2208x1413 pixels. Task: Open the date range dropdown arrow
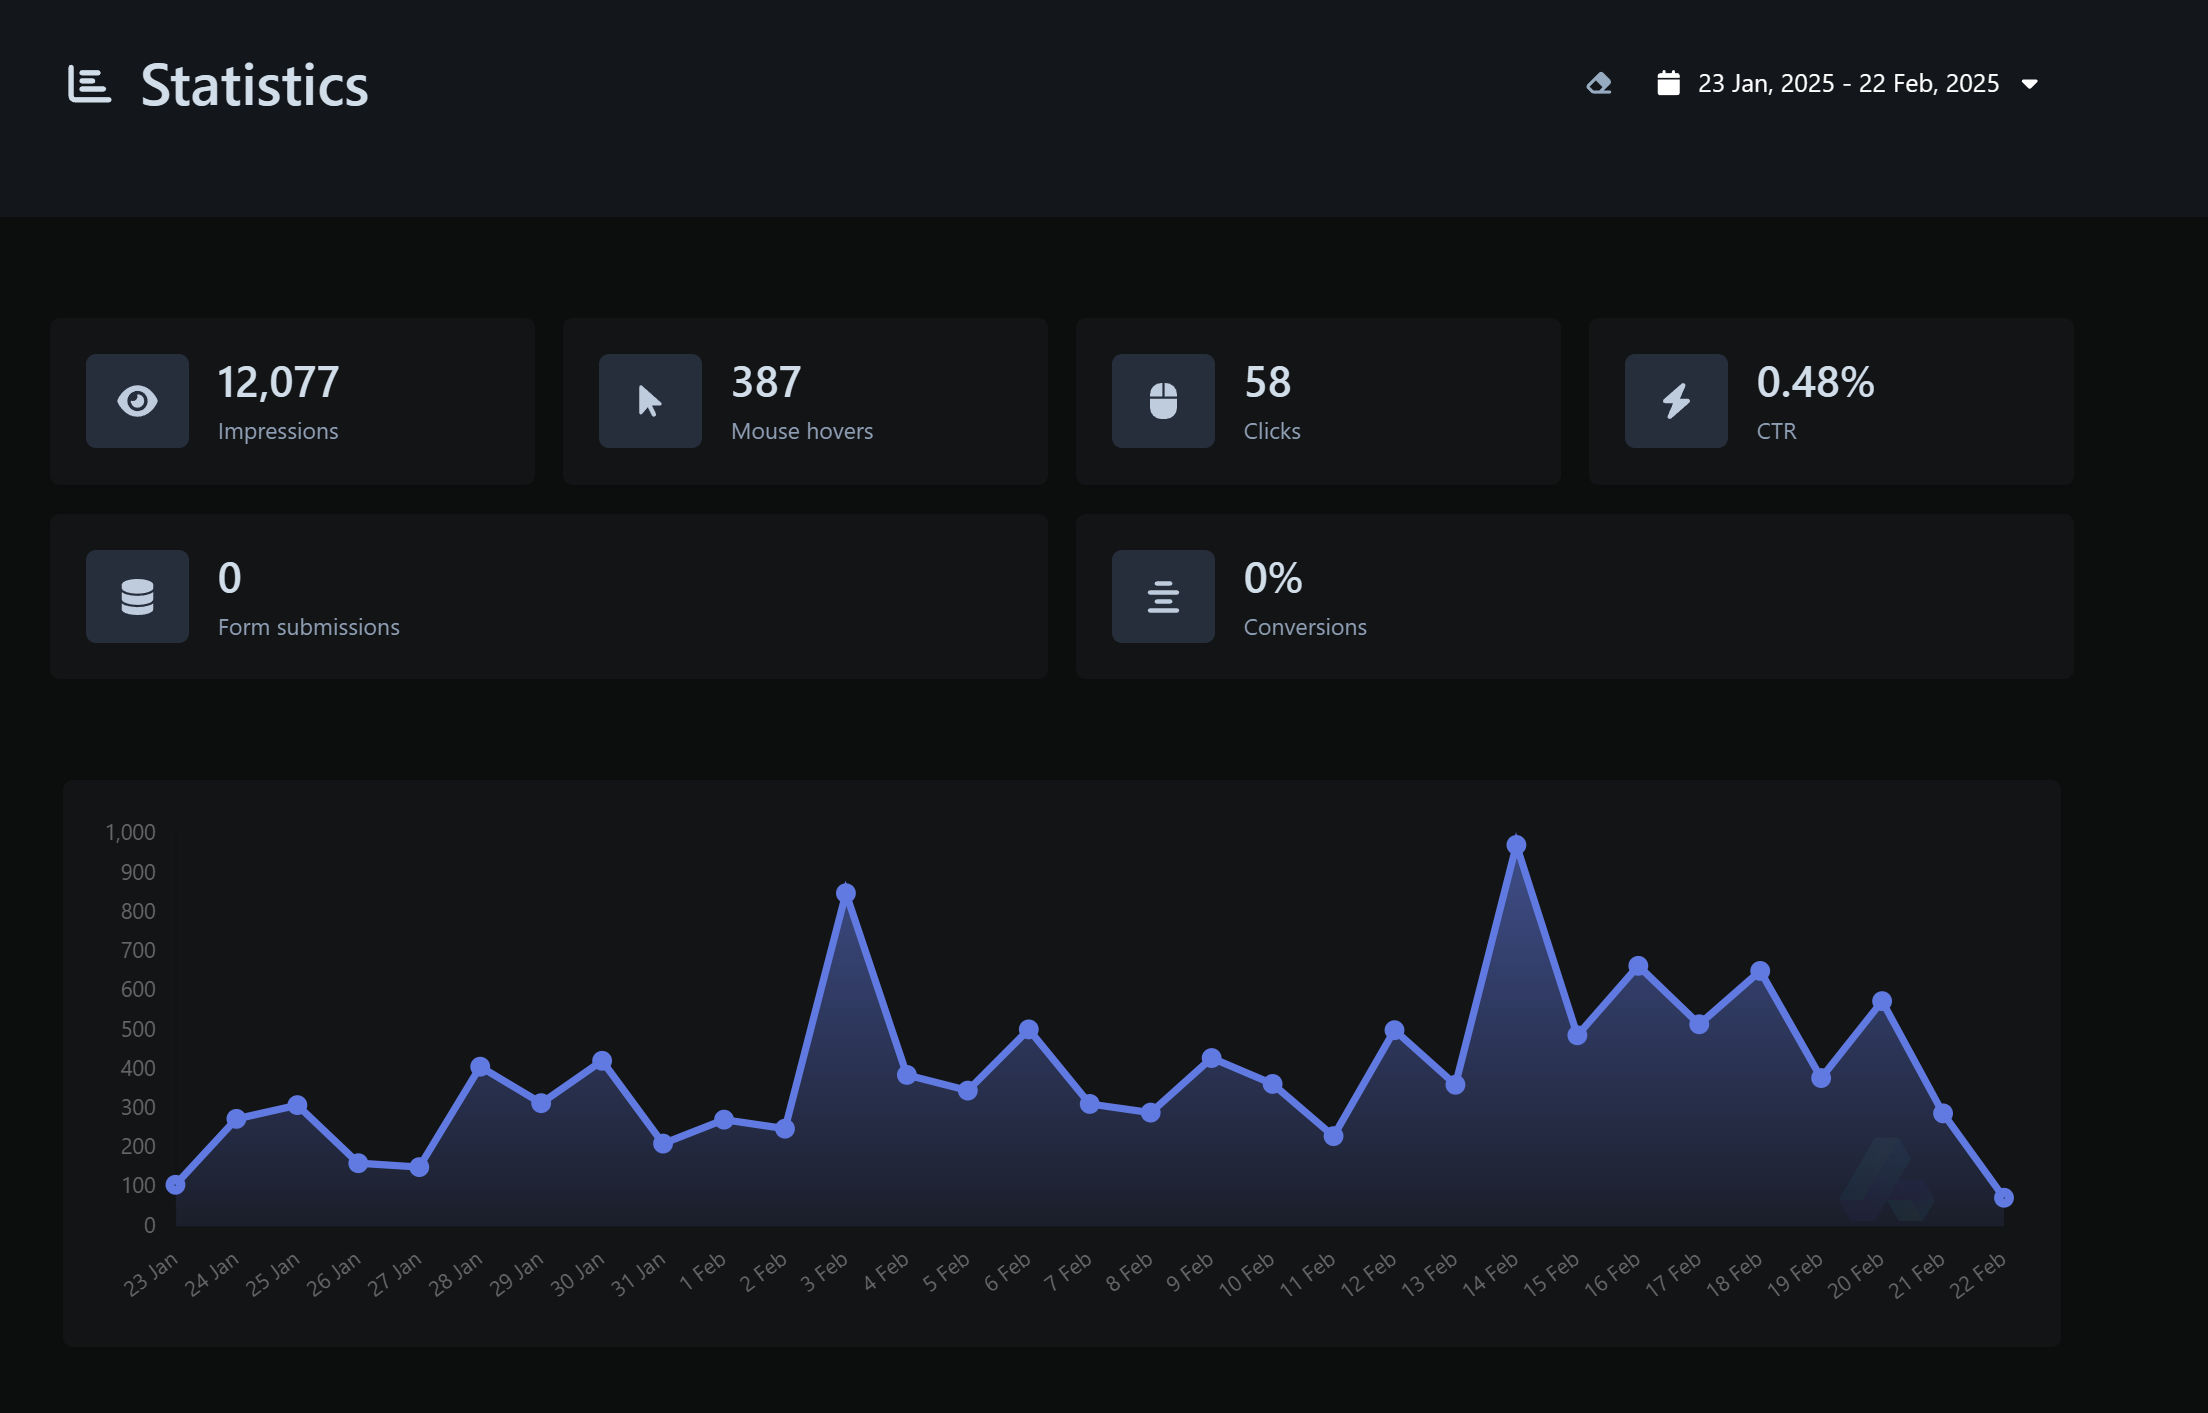click(x=2029, y=84)
